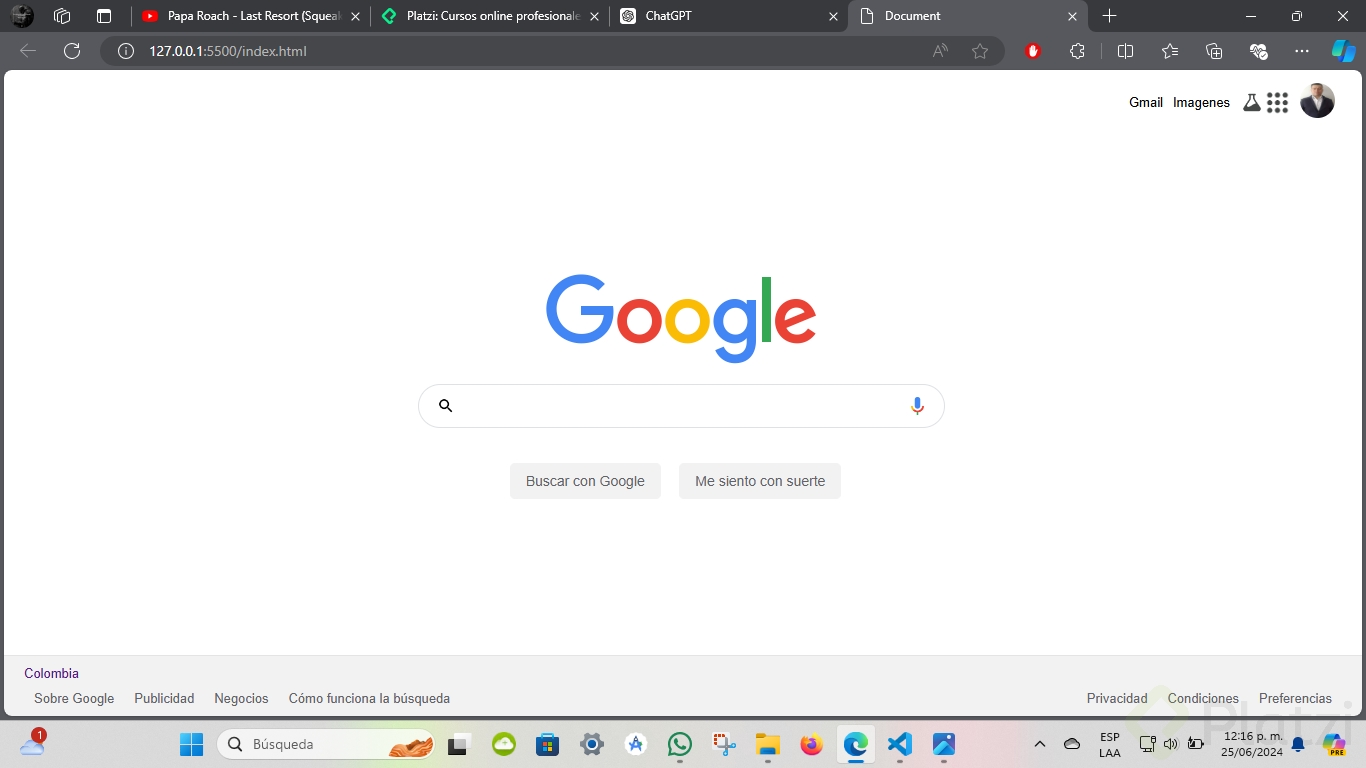Open the Negocios footer link
Viewport: 1366px width, 768px height.
(241, 698)
